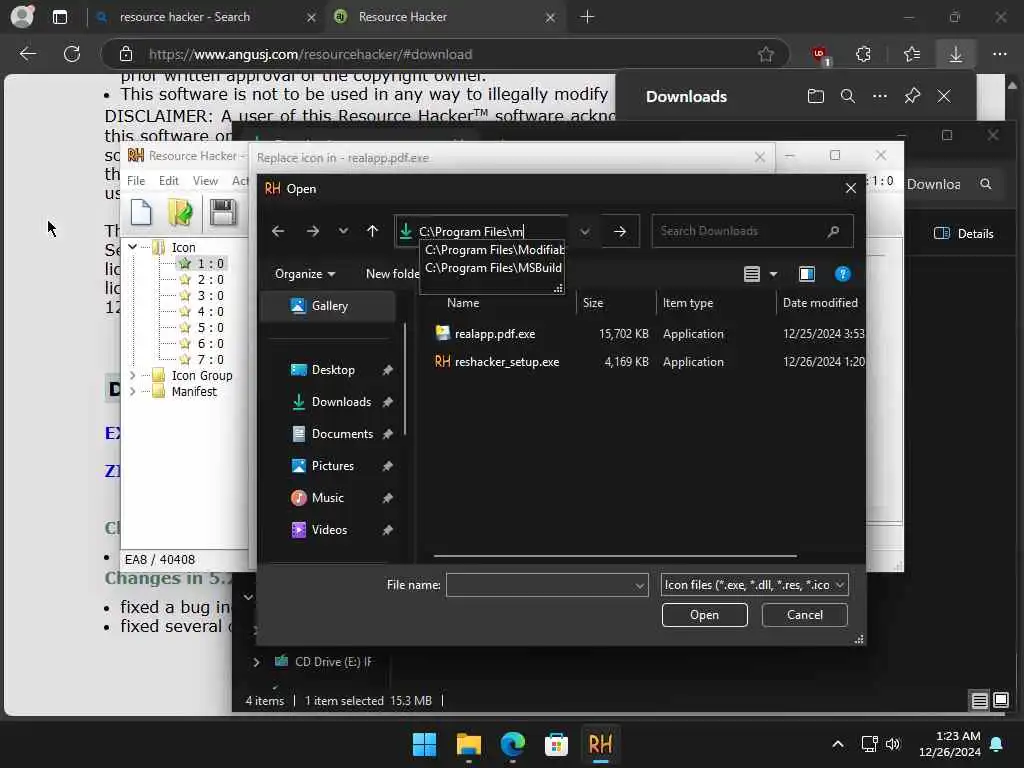Viewport: 1024px width, 768px height.
Task: Open Documents in the navigation pane
Action: point(342,434)
